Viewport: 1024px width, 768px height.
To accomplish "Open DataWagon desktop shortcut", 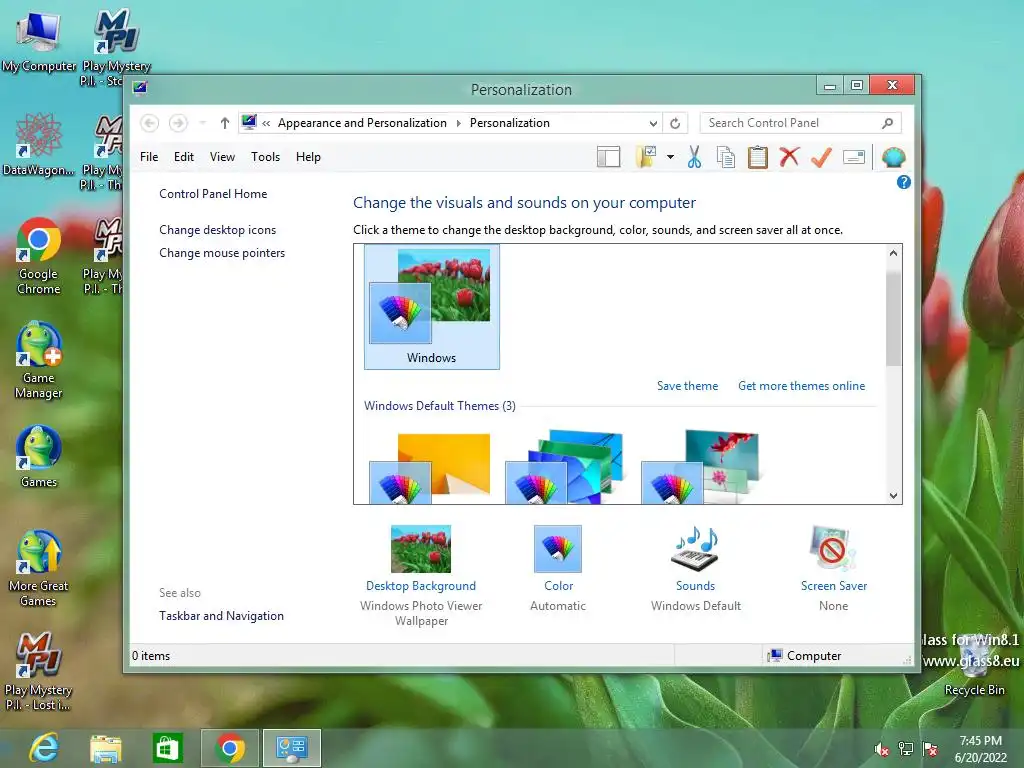I will coord(39,145).
